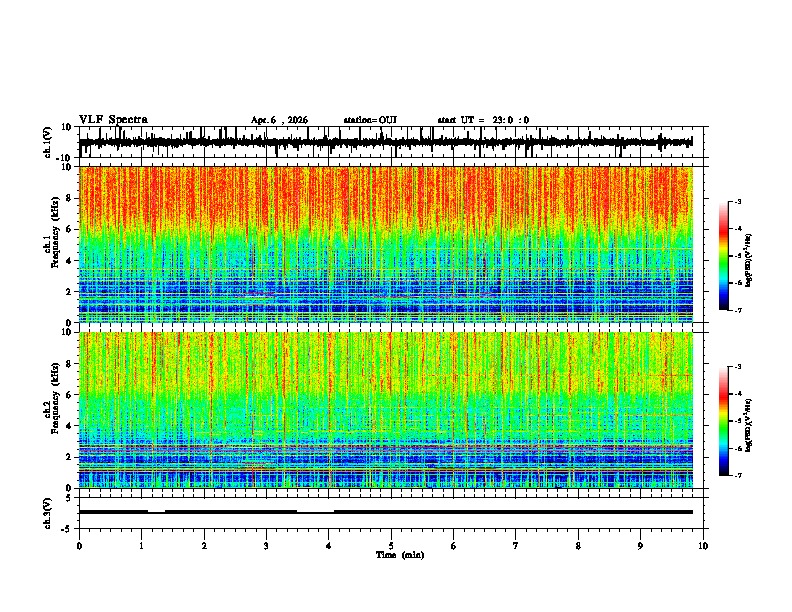Click the "-5" tick on ch.3(V) axis
This screenshot has height=612, width=792.
[x=67, y=529]
